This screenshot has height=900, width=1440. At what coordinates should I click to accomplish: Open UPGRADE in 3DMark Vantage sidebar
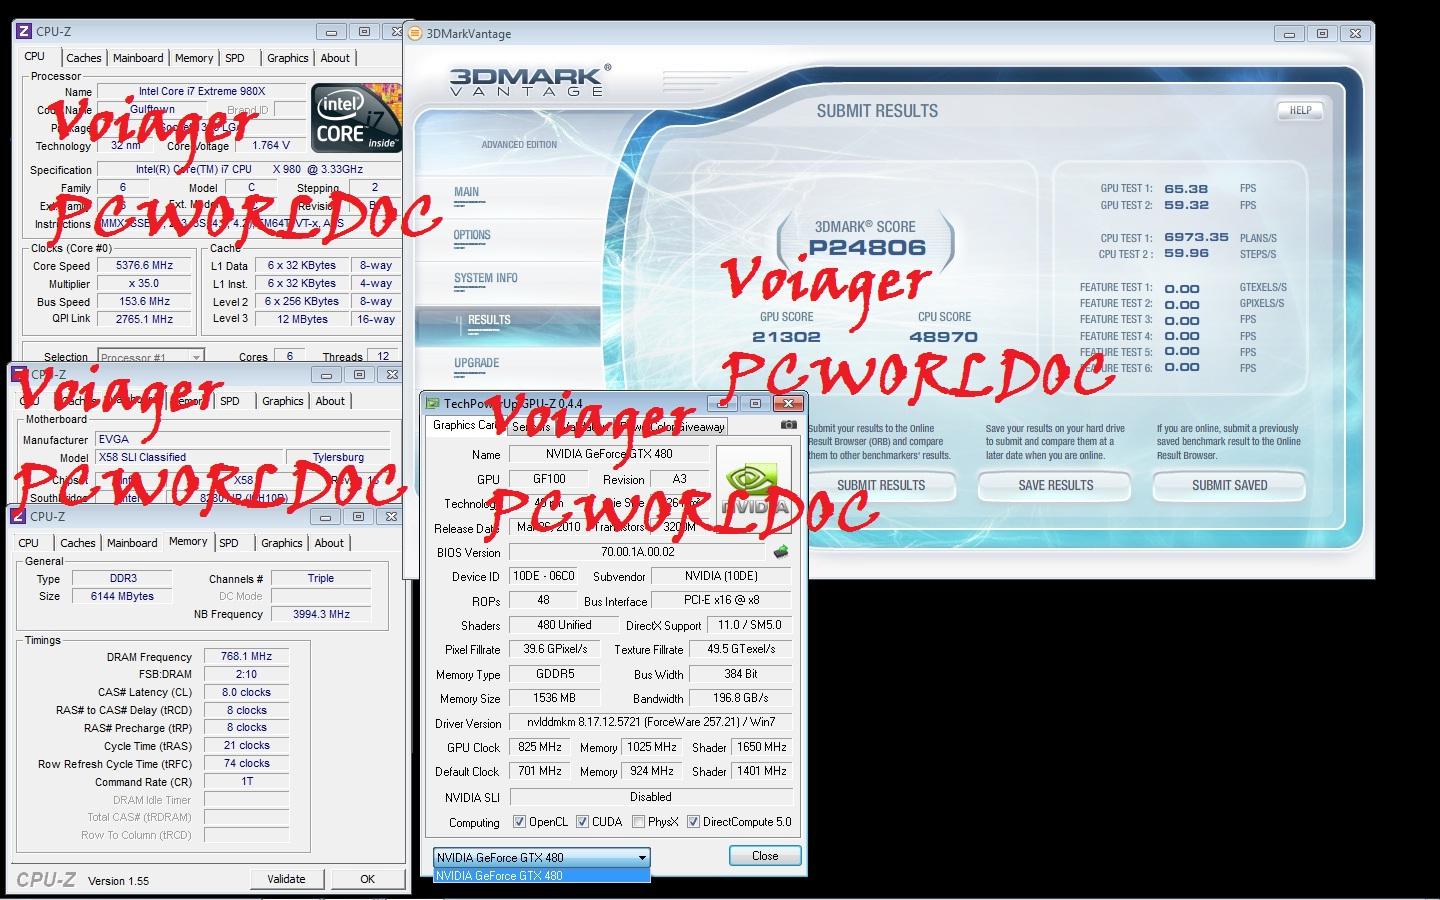click(476, 363)
